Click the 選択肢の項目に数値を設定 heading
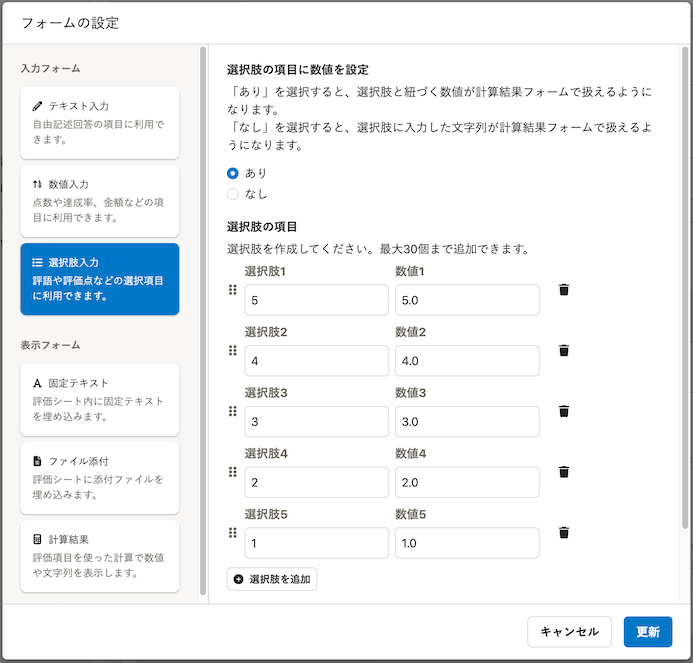 (x=297, y=70)
